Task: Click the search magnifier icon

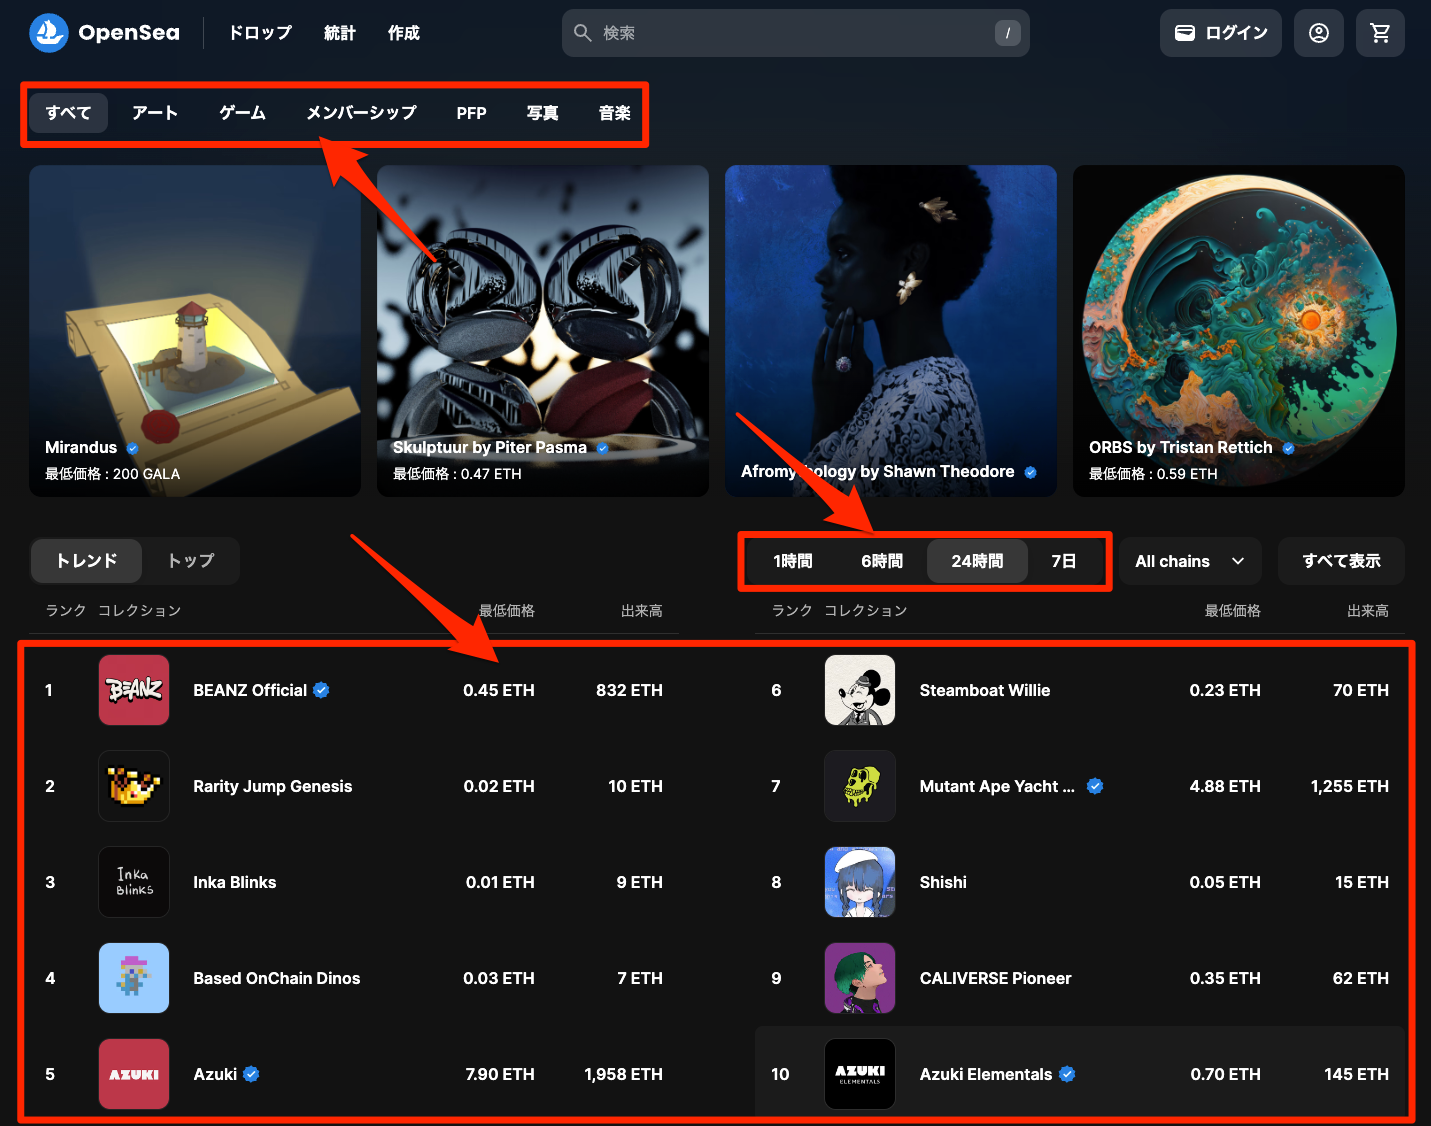Action: [583, 33]
